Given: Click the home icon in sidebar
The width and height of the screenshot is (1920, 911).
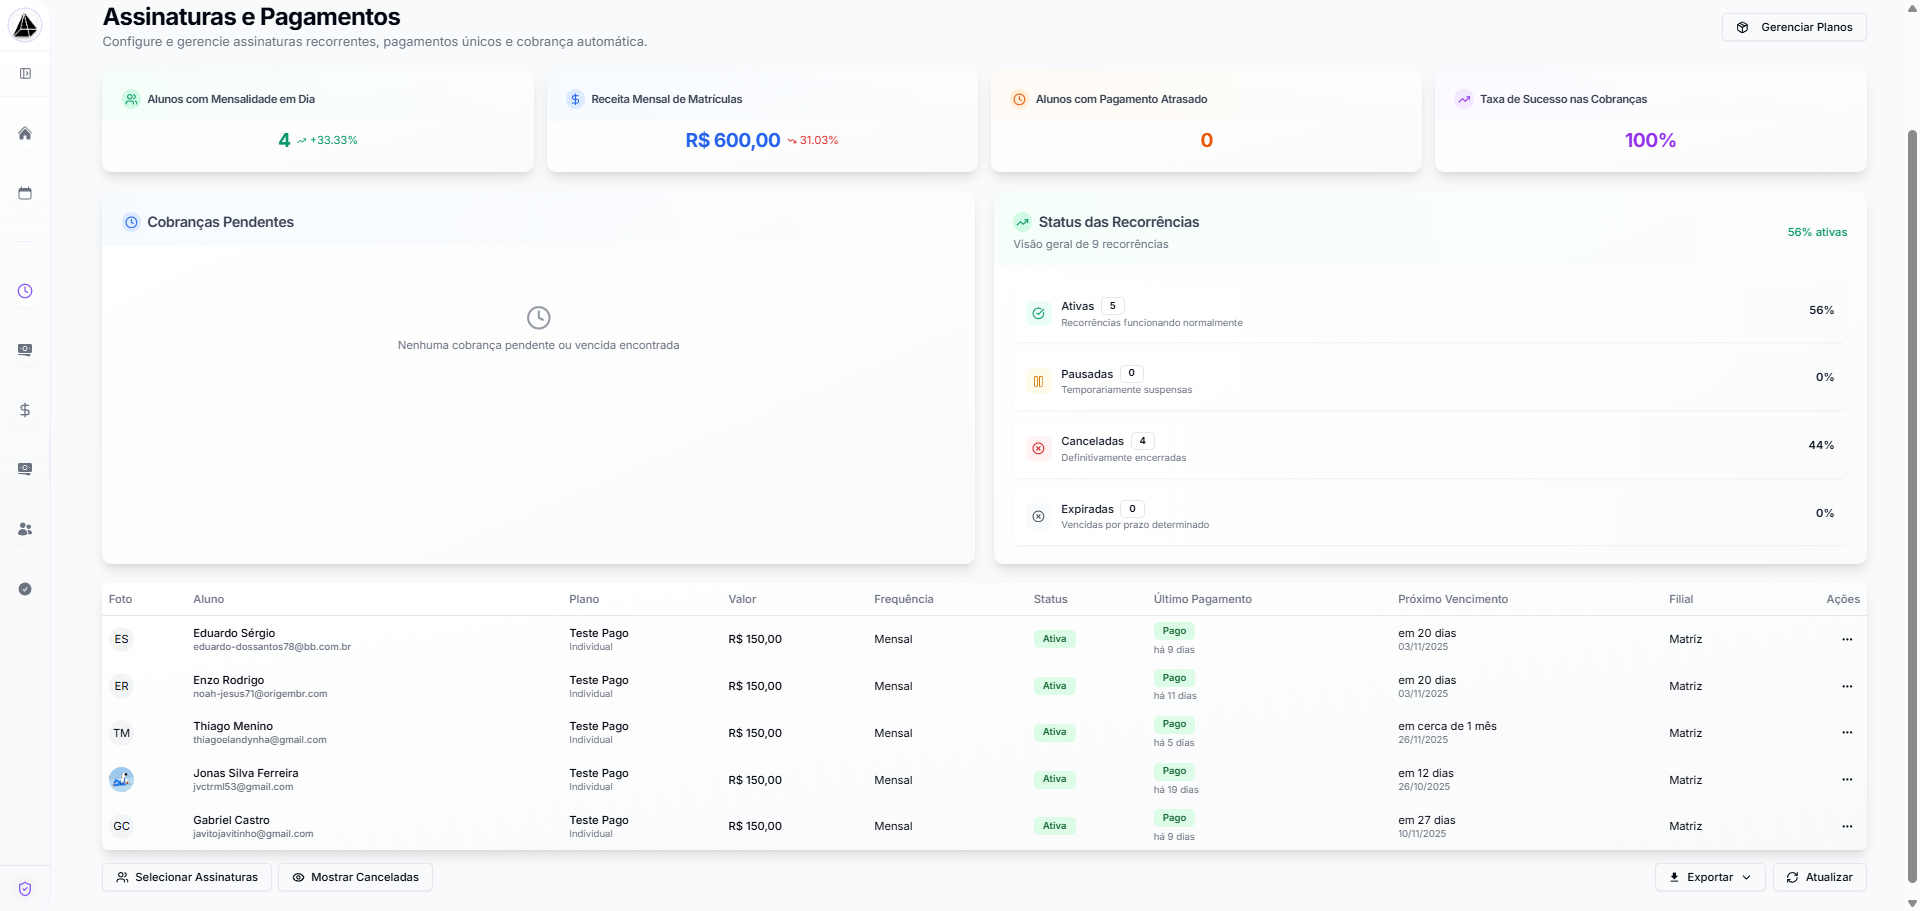Looking at the screenshot, I should coord(25,134).
